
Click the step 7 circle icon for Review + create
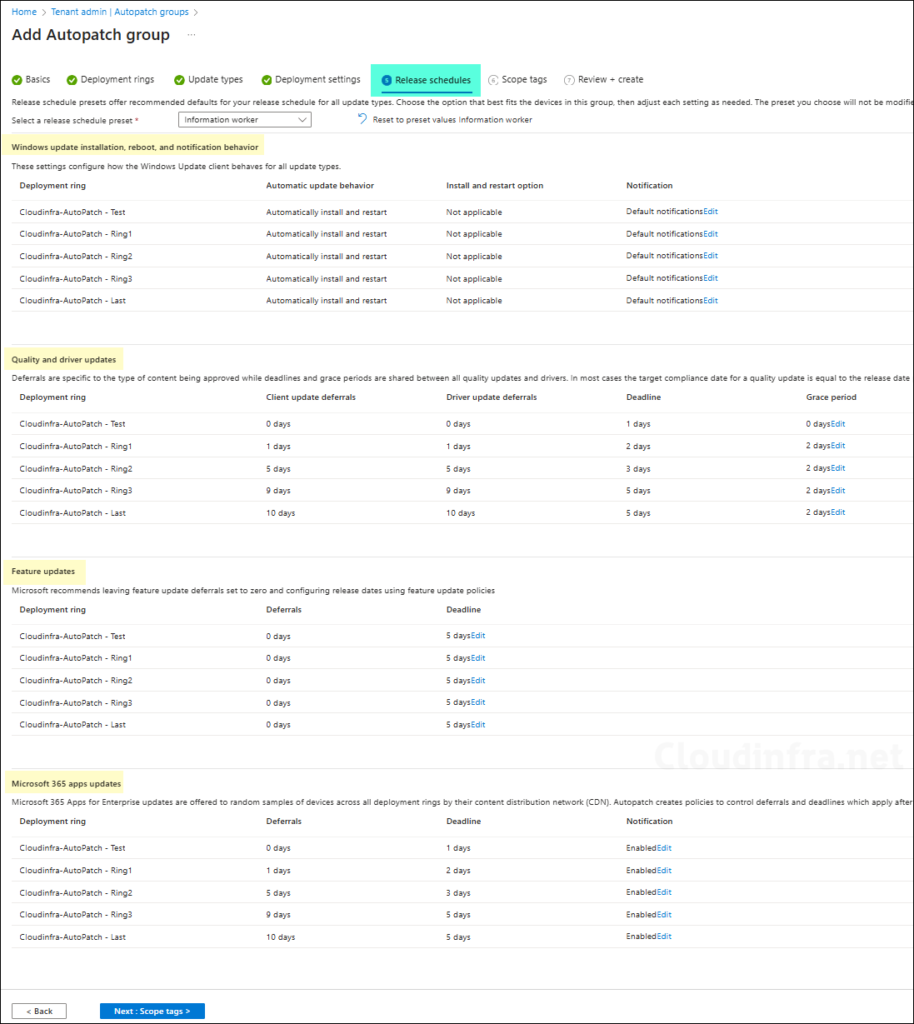tap(569, 80)
